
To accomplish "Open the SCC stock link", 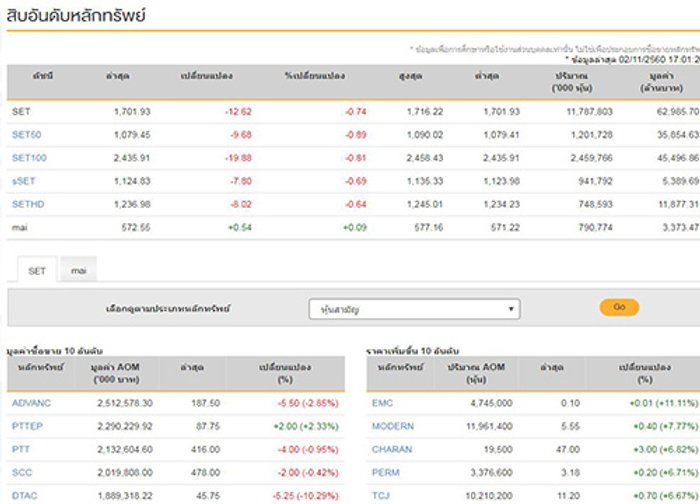I will coord(22,472).
